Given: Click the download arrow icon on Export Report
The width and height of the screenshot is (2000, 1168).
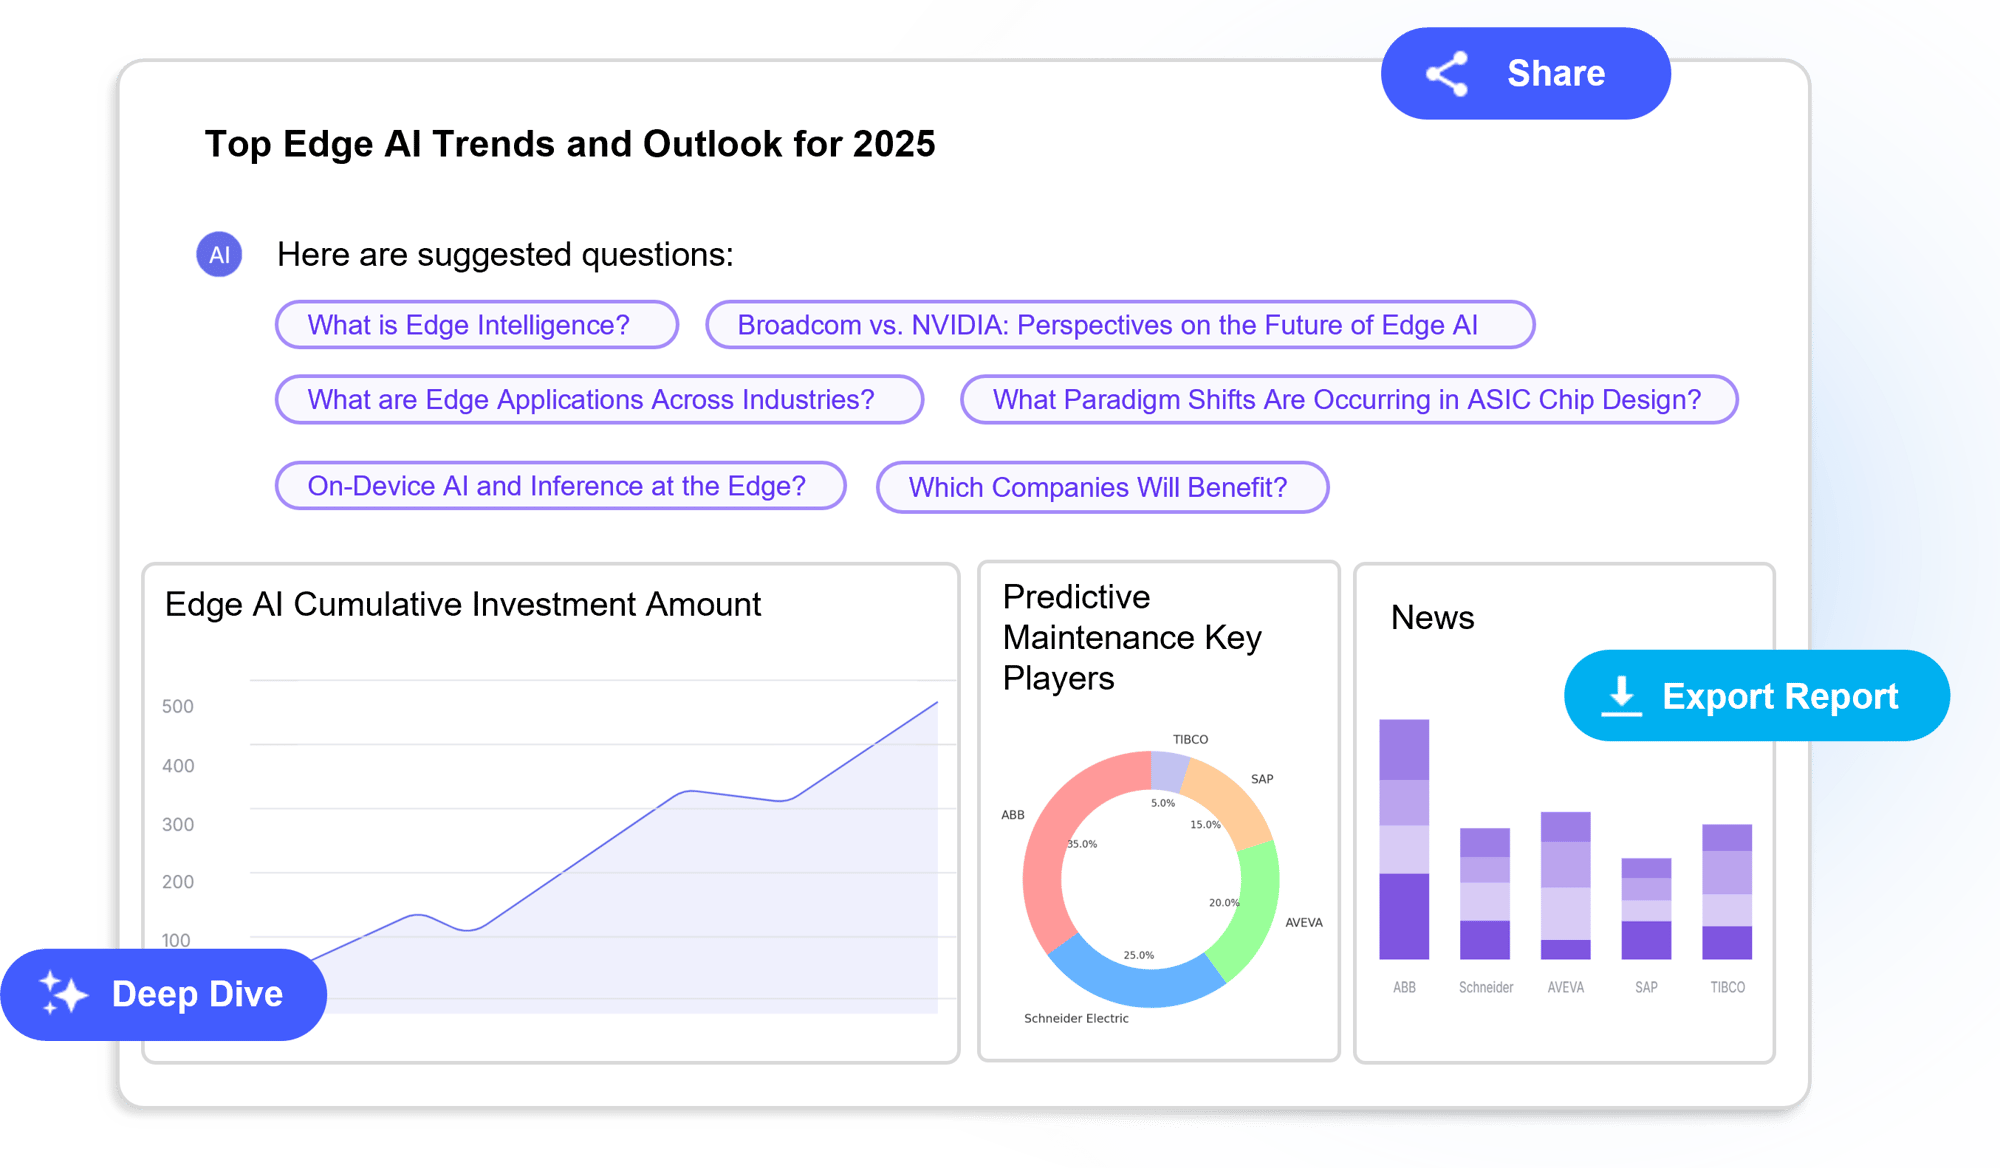Looking at the screenshot, I should (x=1621, y=696).
